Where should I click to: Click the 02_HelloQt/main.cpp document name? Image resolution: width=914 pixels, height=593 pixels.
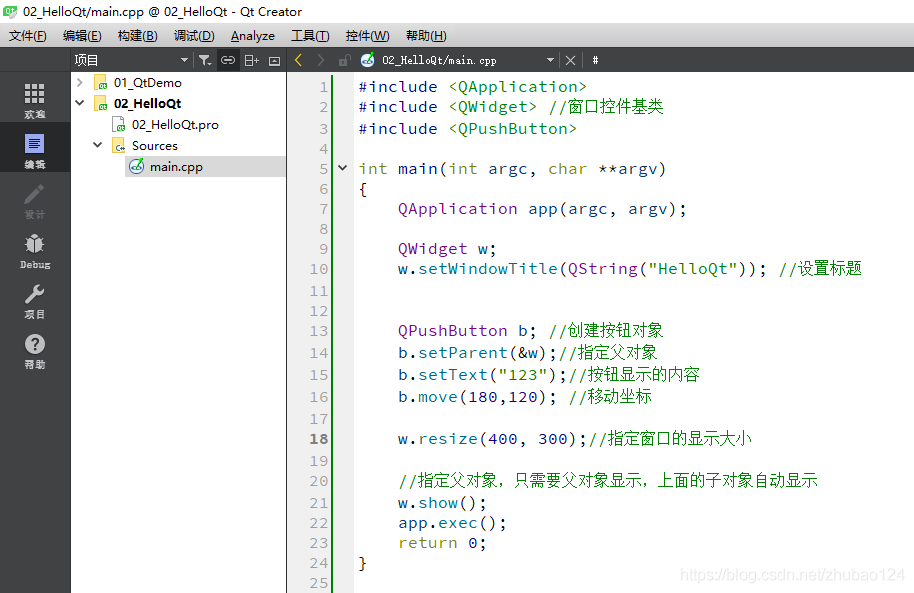click(x=439, y=60)
